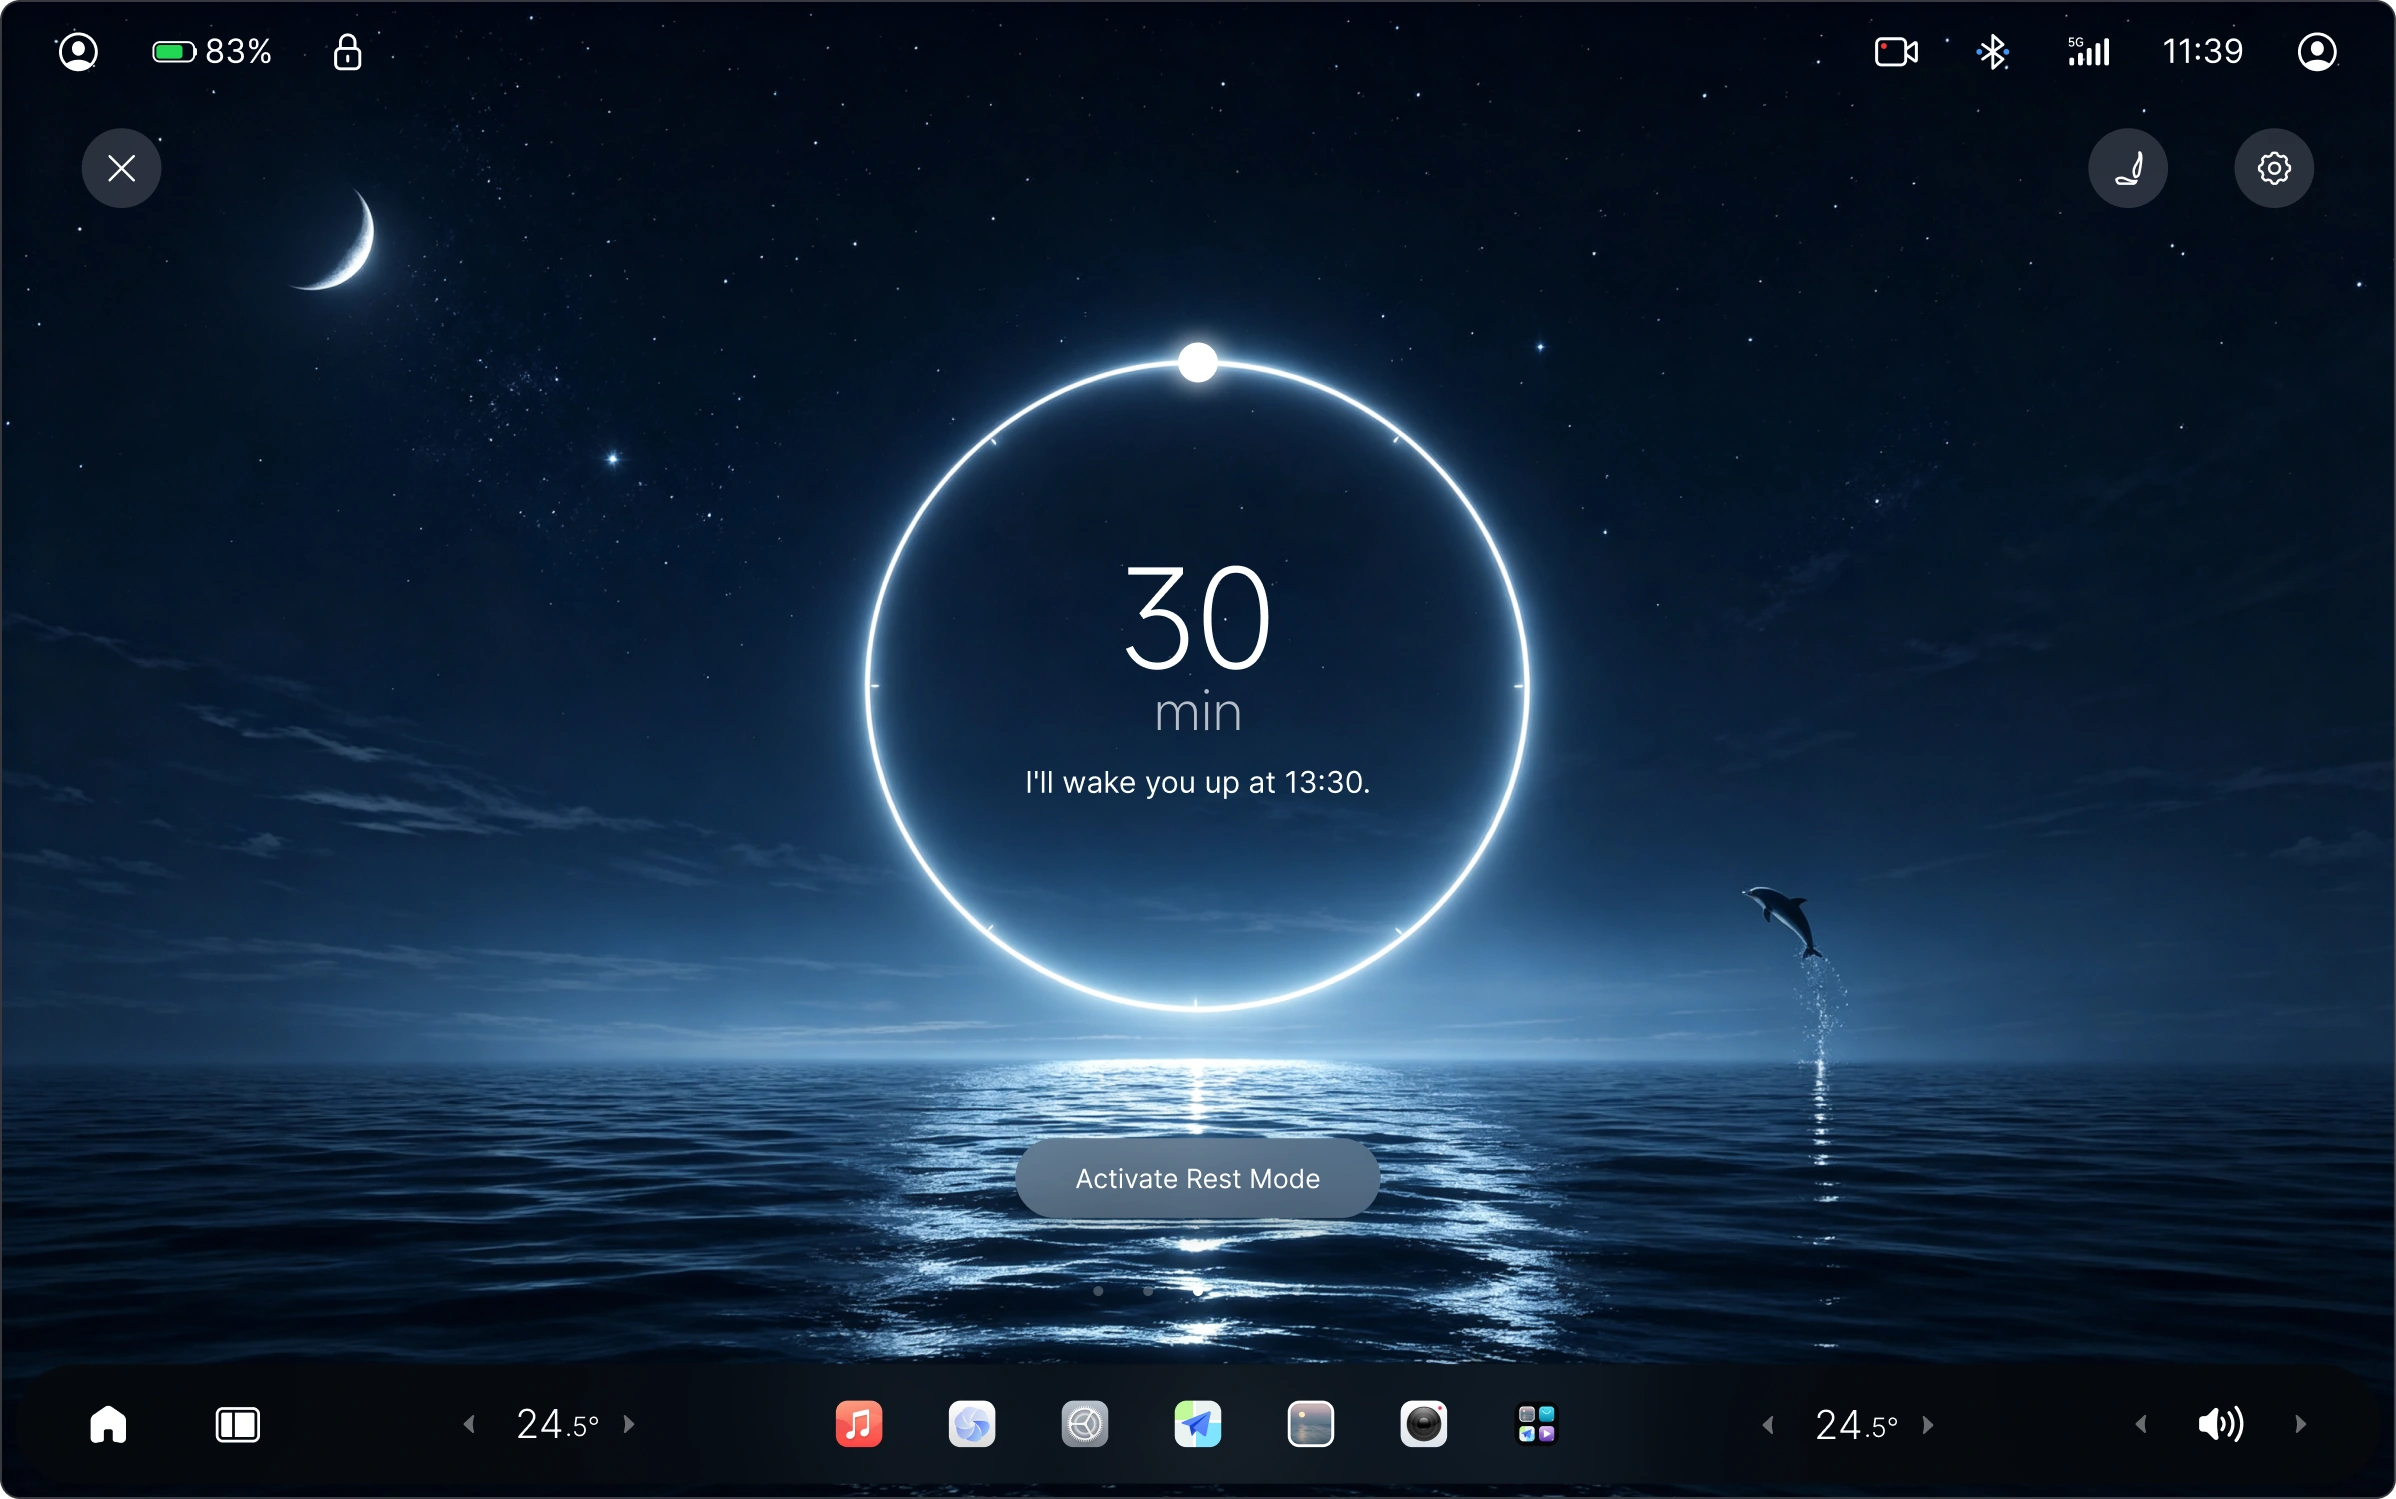Open passenger profile icon at top right
Viewport: 2396px width, 1499px height.
pyautogui.click(x=2316, y=51)
